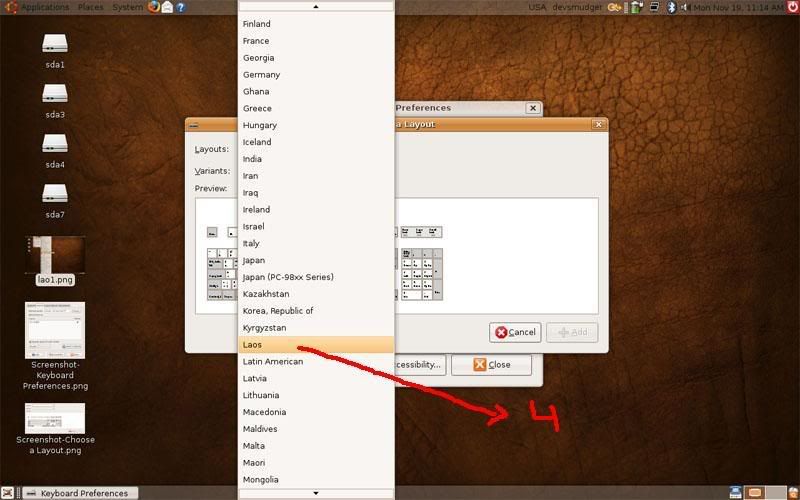
Task: Open the mail icon in top panel
Action: [167, 7]
